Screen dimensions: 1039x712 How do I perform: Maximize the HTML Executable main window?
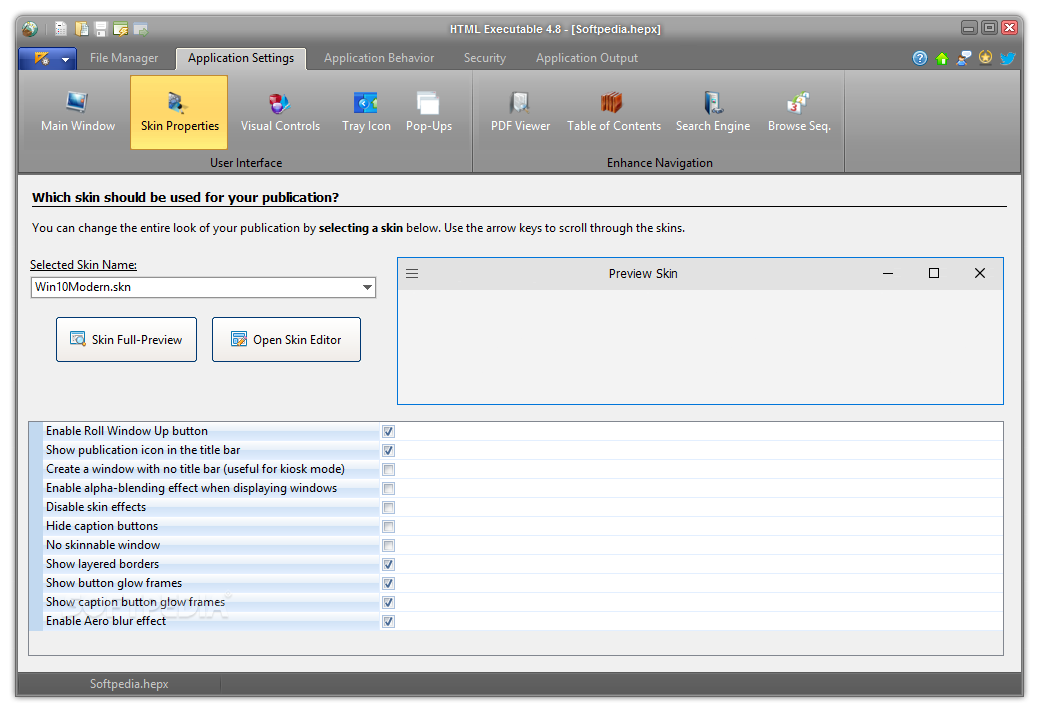tap(989, 28)
